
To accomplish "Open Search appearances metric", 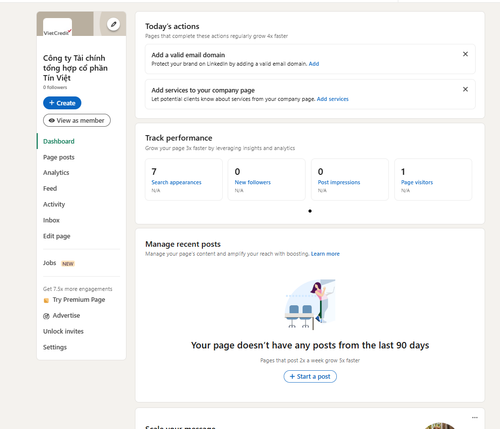I will (x=176, y=182).
